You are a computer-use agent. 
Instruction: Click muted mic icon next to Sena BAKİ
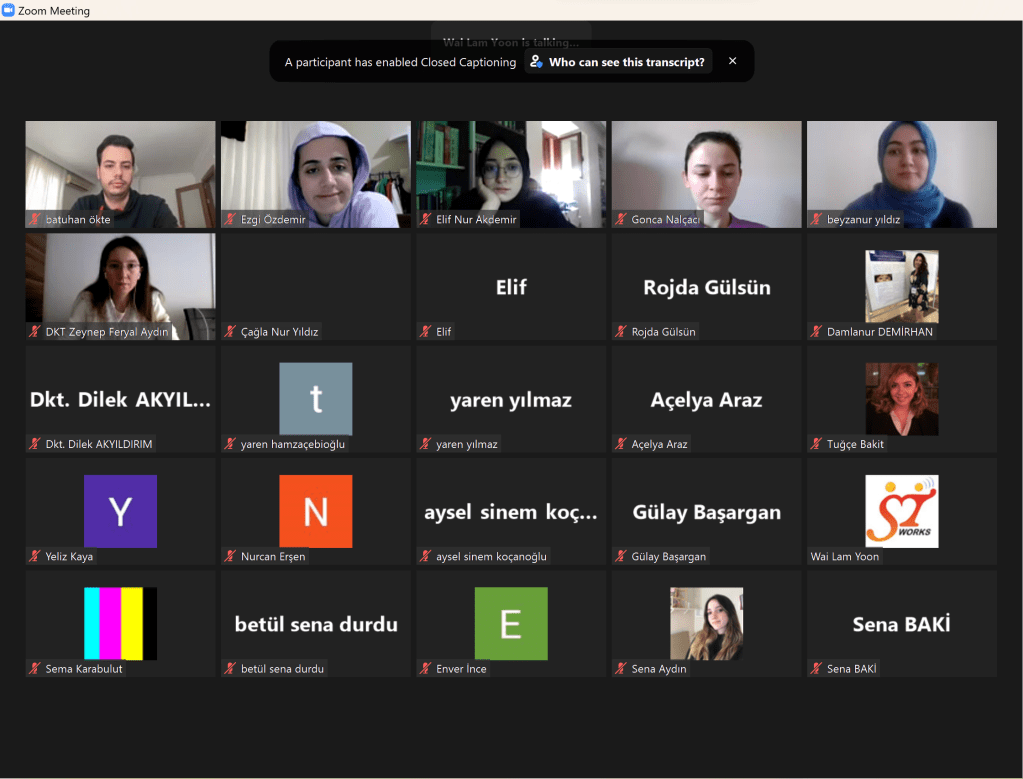tap(818, 669)
